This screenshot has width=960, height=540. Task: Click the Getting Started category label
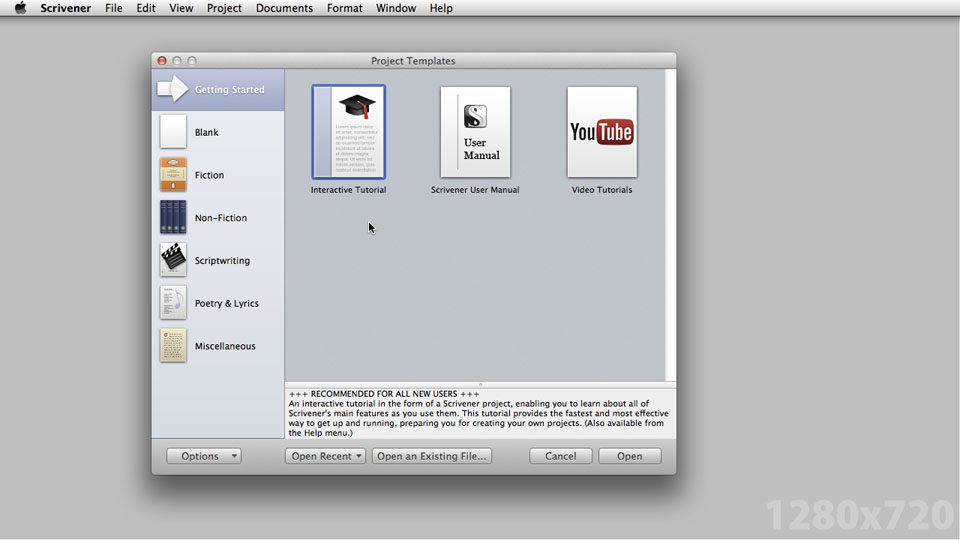coord(230,89)
